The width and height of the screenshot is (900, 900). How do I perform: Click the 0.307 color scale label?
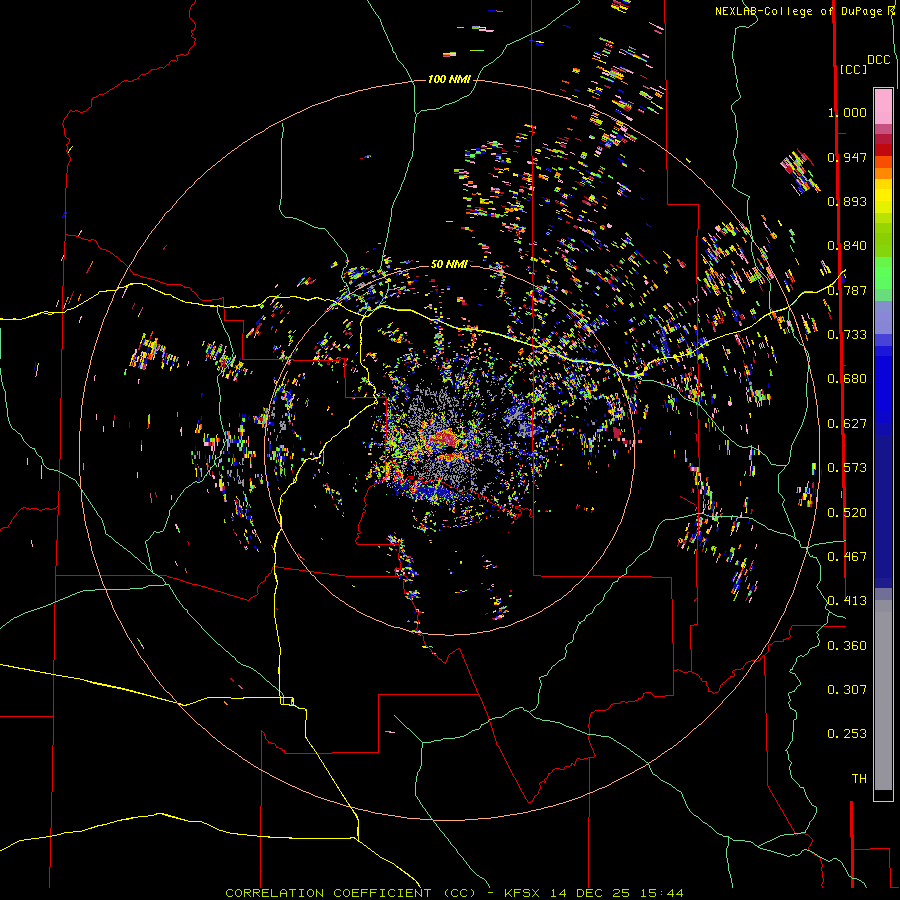point(847,690)
